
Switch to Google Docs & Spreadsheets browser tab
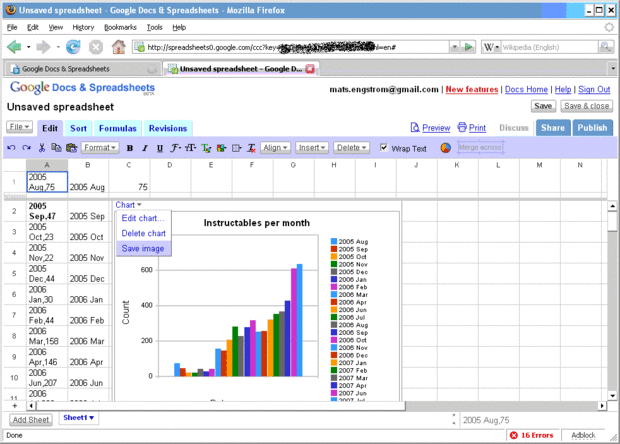tap(82, 69)
